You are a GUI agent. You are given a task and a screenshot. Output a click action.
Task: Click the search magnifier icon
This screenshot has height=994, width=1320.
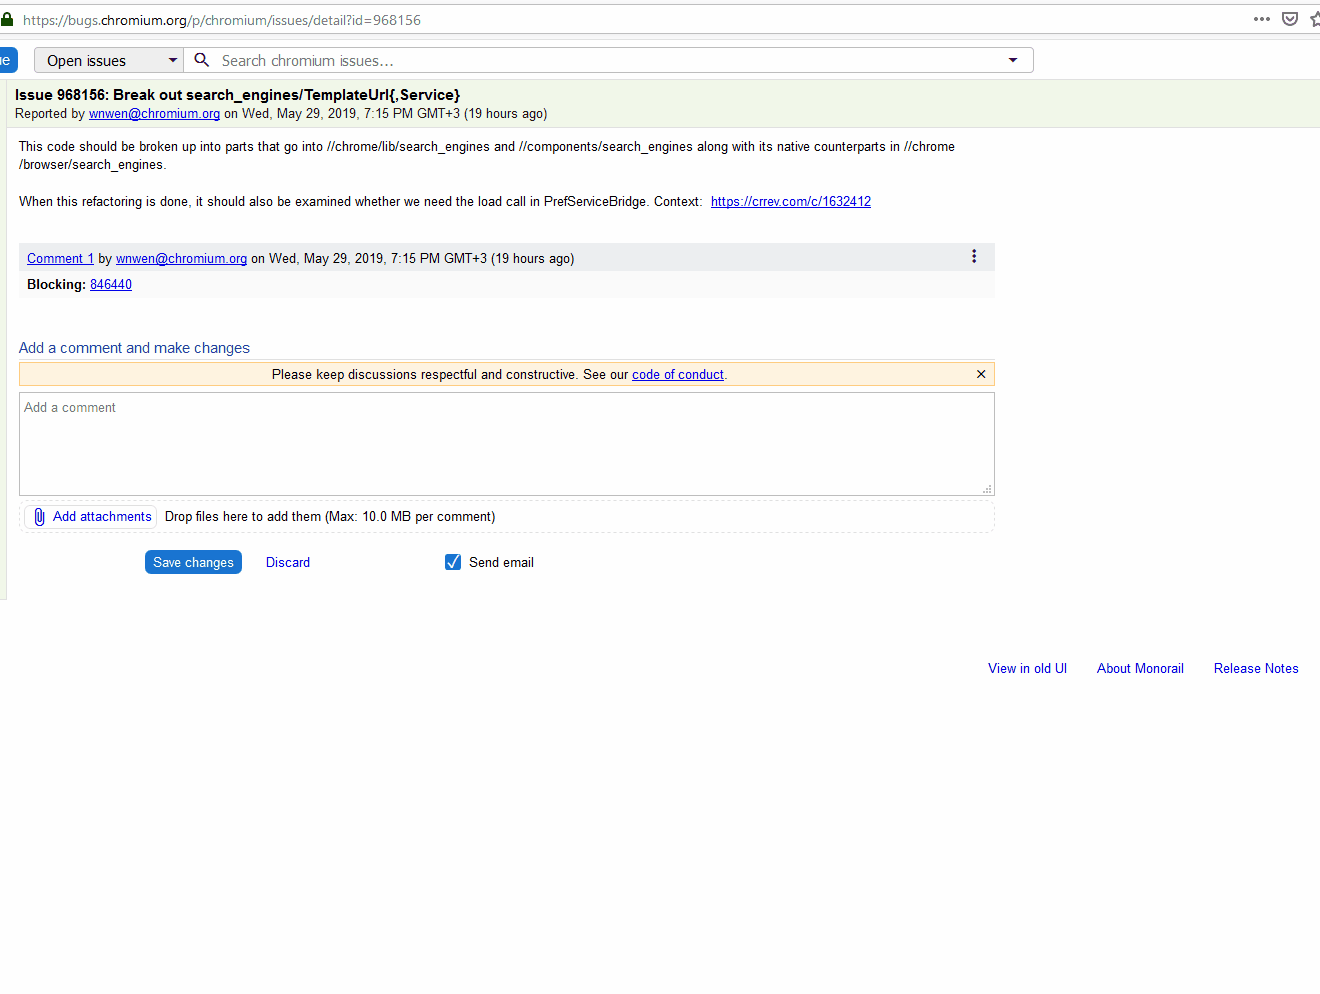[x=201, y=59]
